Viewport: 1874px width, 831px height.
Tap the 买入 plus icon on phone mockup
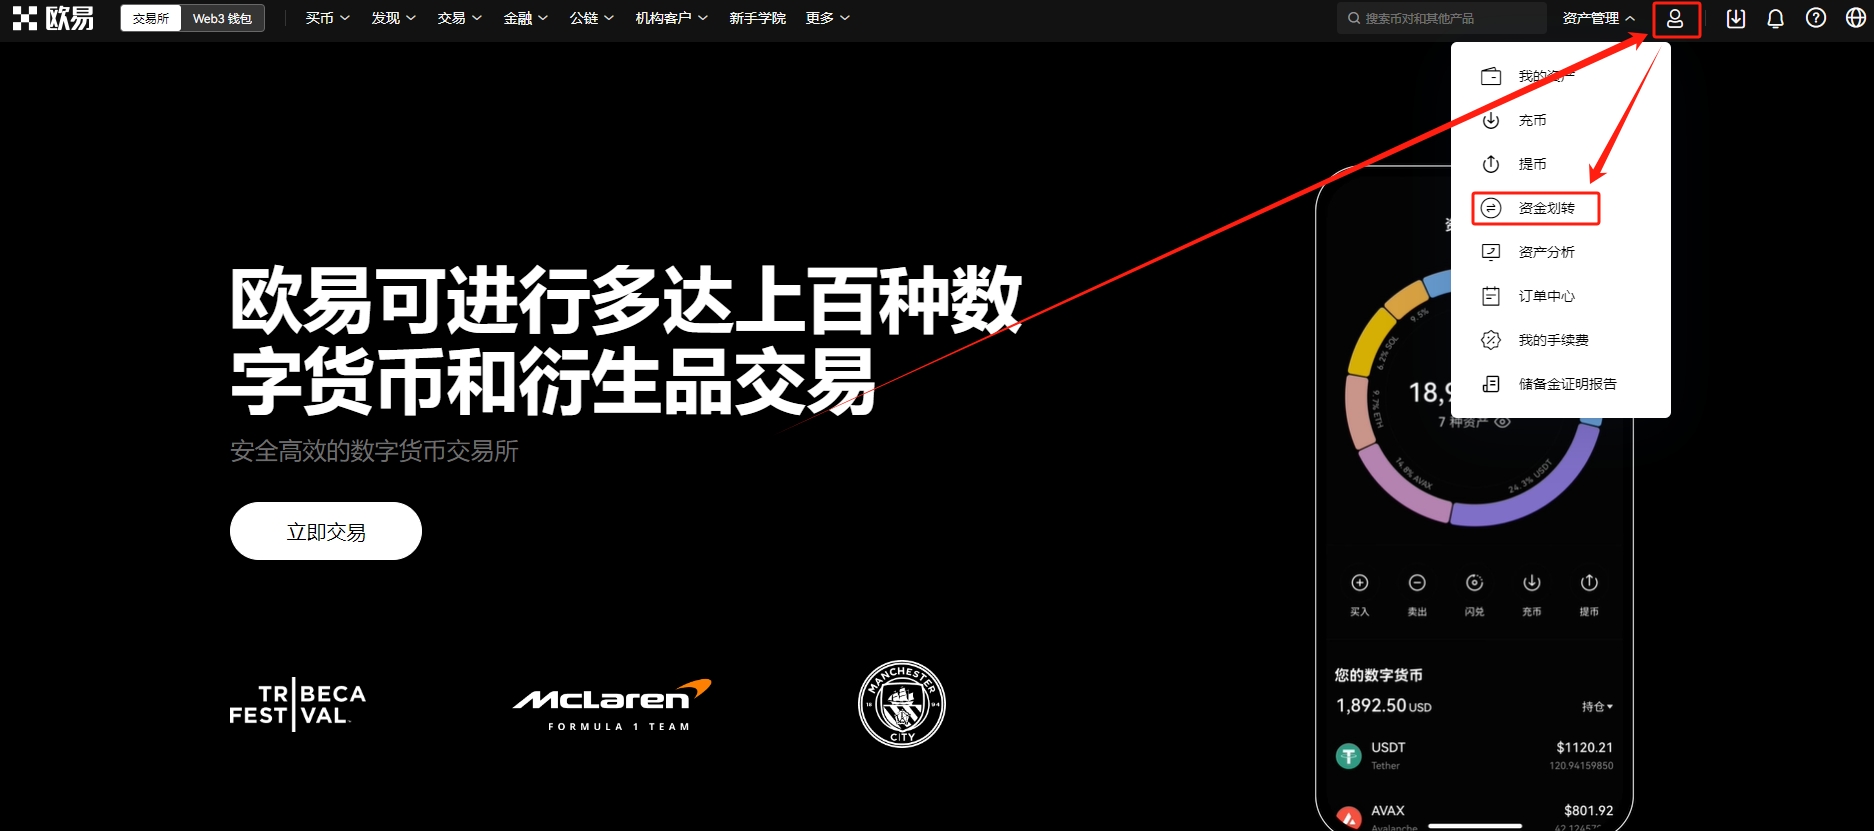click(1360, 583)
